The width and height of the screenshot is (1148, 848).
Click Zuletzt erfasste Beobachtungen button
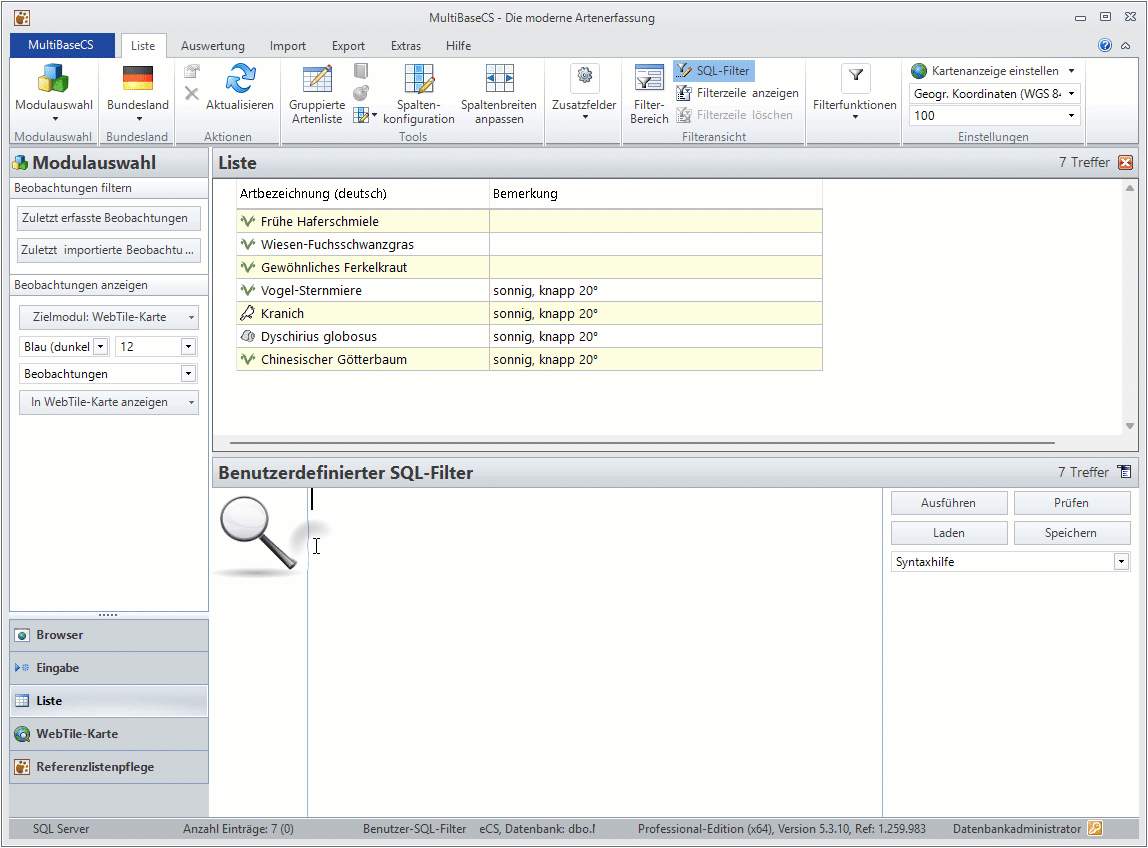109,218
